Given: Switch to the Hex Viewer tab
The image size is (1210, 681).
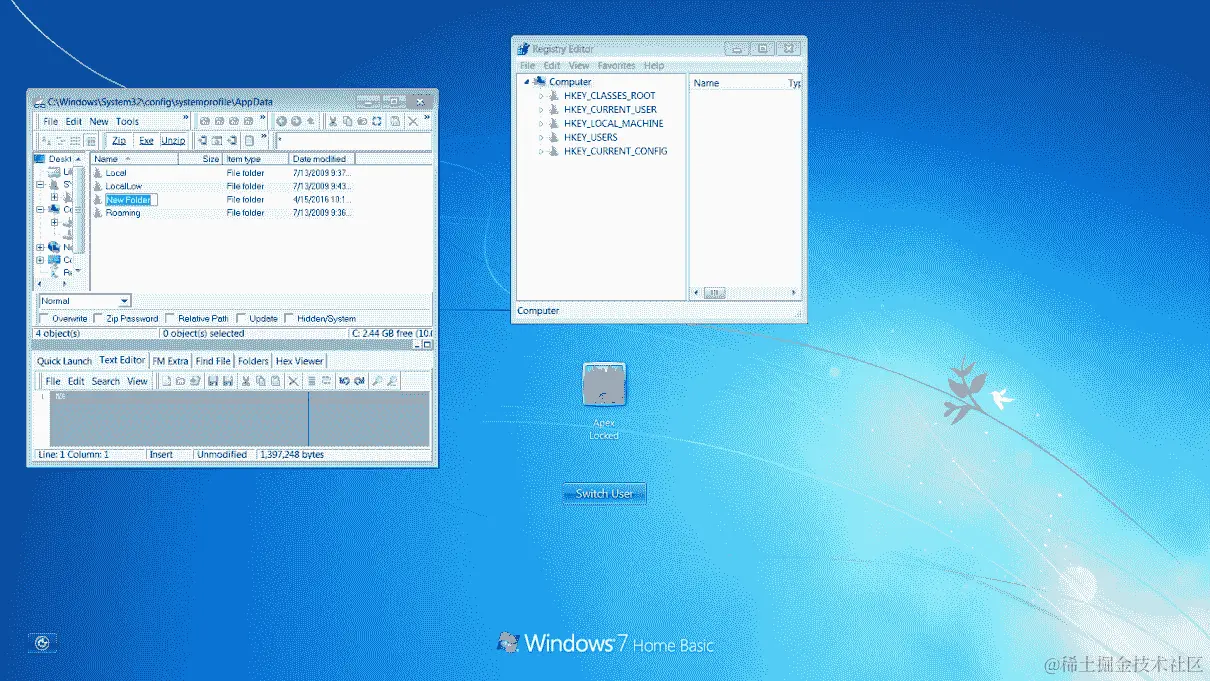Looking at the screenshot, I should pos(299,361).
